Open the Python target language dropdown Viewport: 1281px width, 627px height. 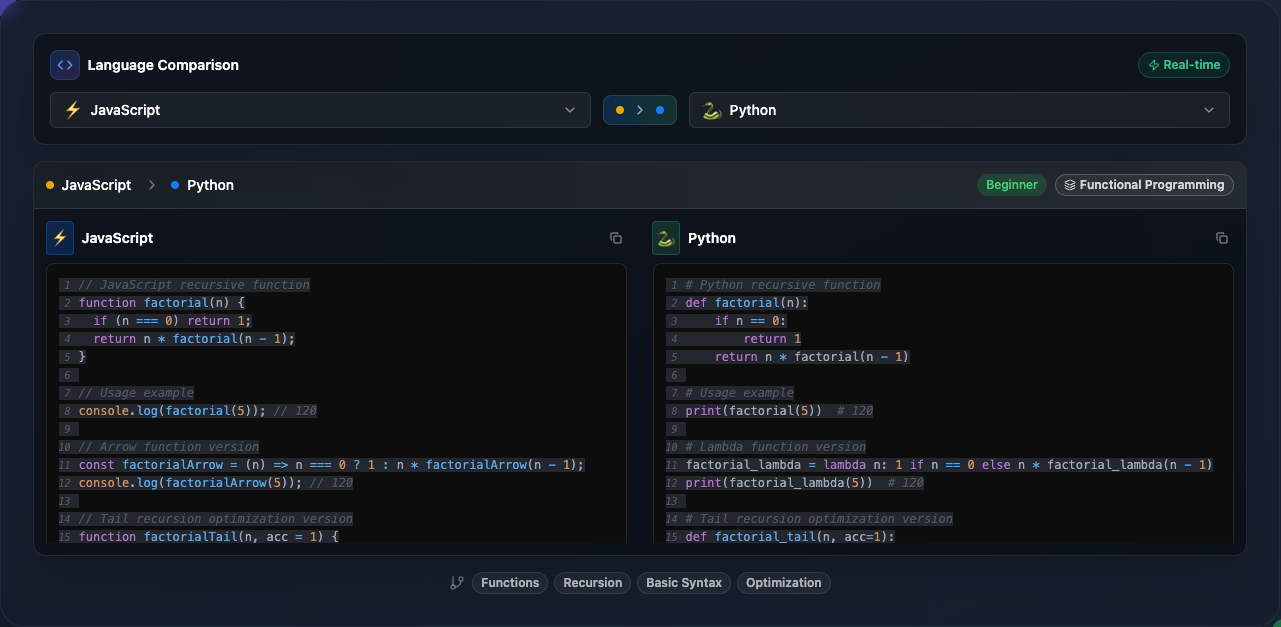959,110
